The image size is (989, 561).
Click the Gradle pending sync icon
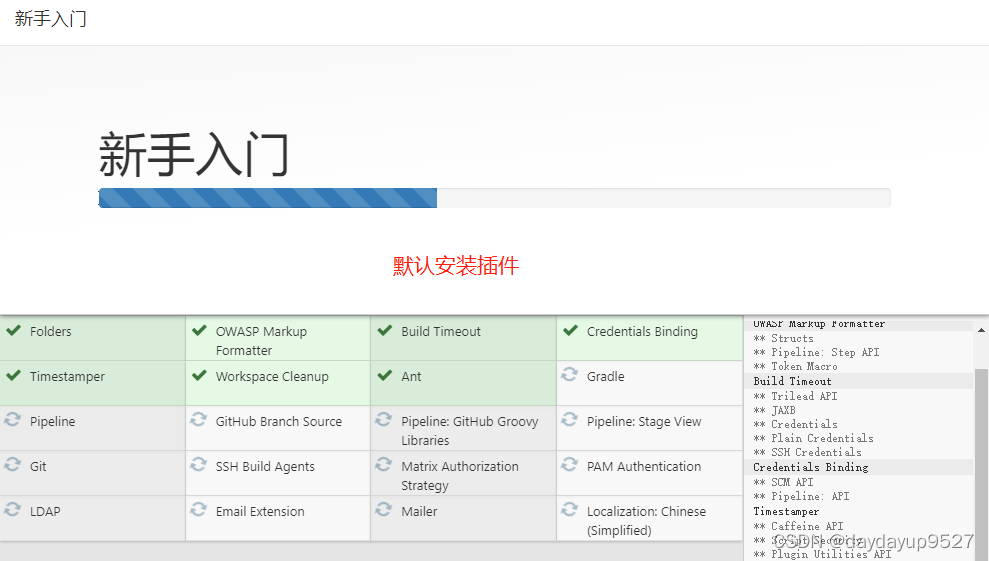point(570,374)
